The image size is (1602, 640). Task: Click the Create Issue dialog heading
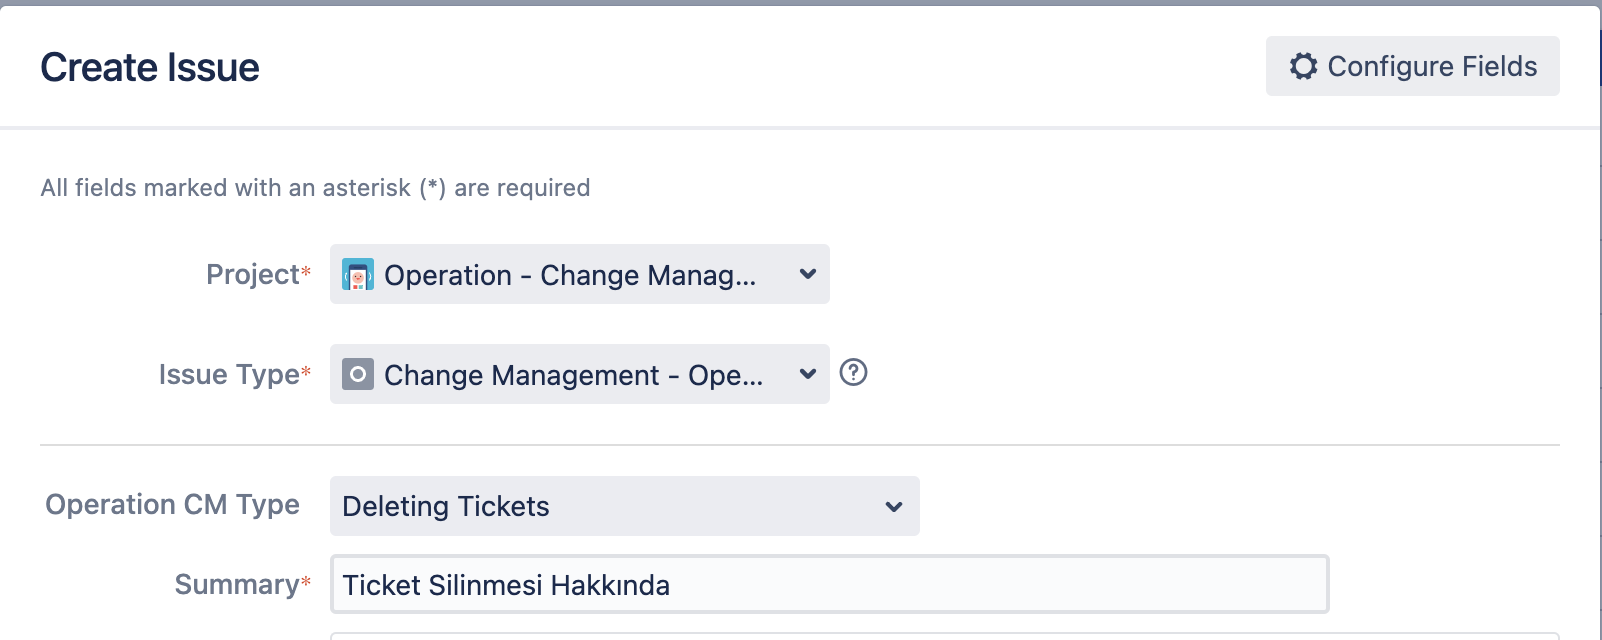150,68
